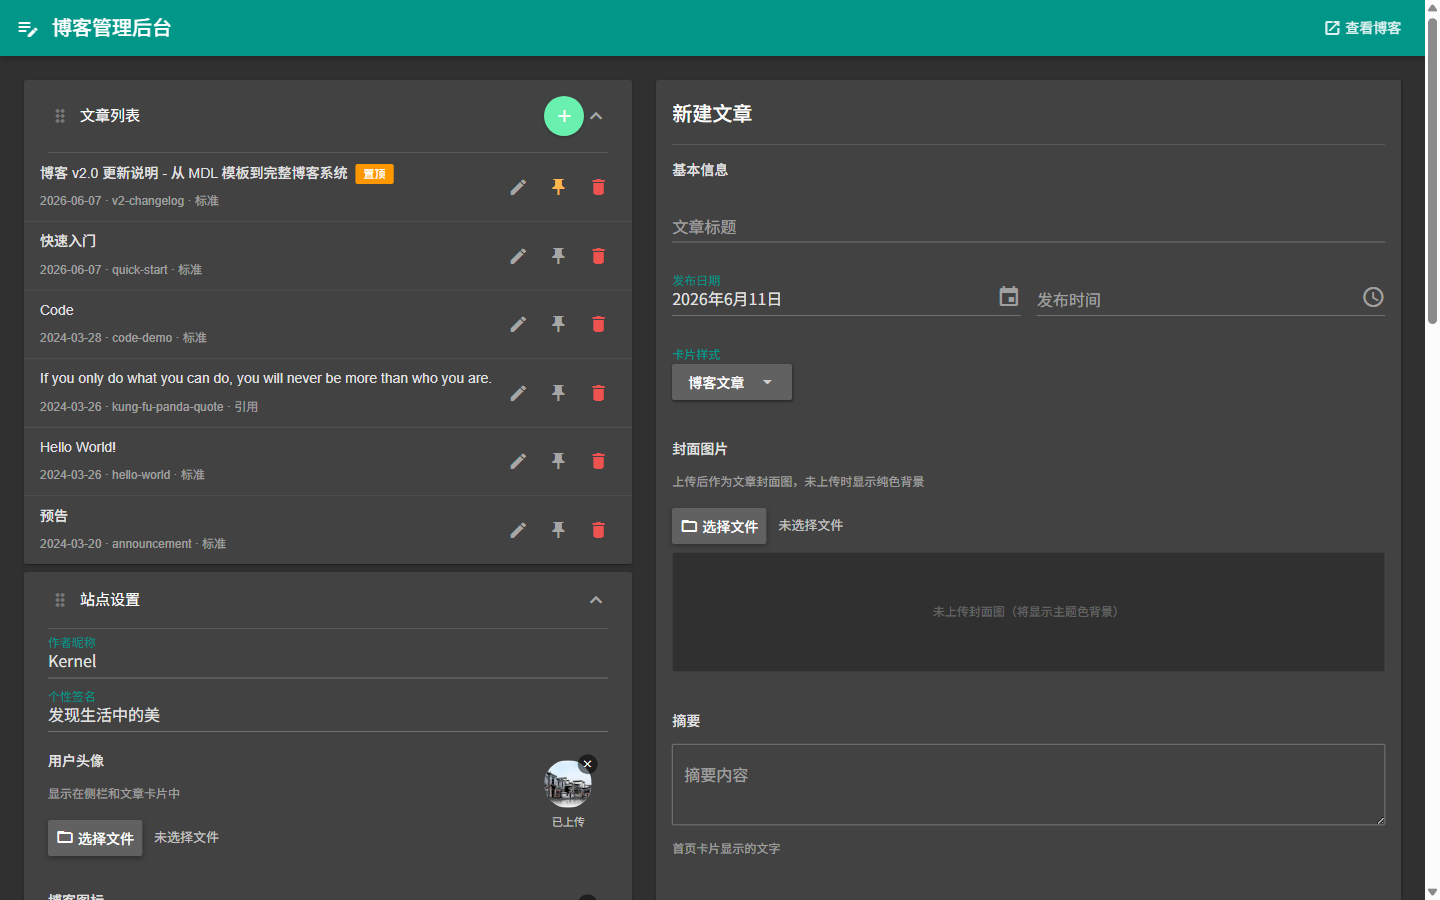This screenshot has height=900, width=1440.
Task: Open the 博客管理后台 menu icon
Action: 28,28
